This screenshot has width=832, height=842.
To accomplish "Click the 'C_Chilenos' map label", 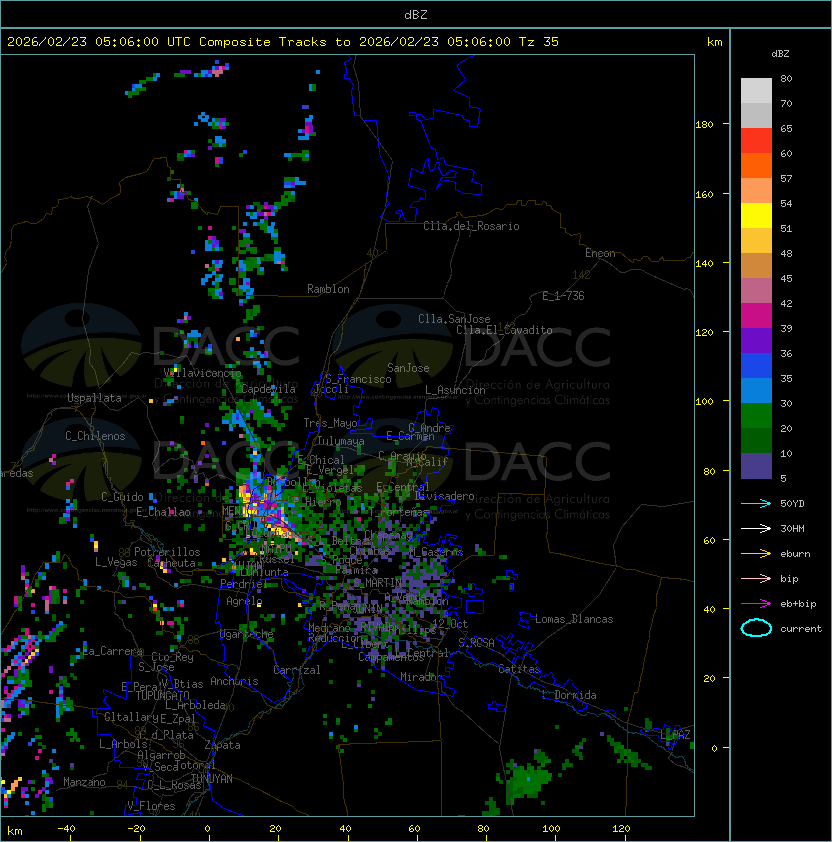I will pyautogui.click(x=95, y=436).
